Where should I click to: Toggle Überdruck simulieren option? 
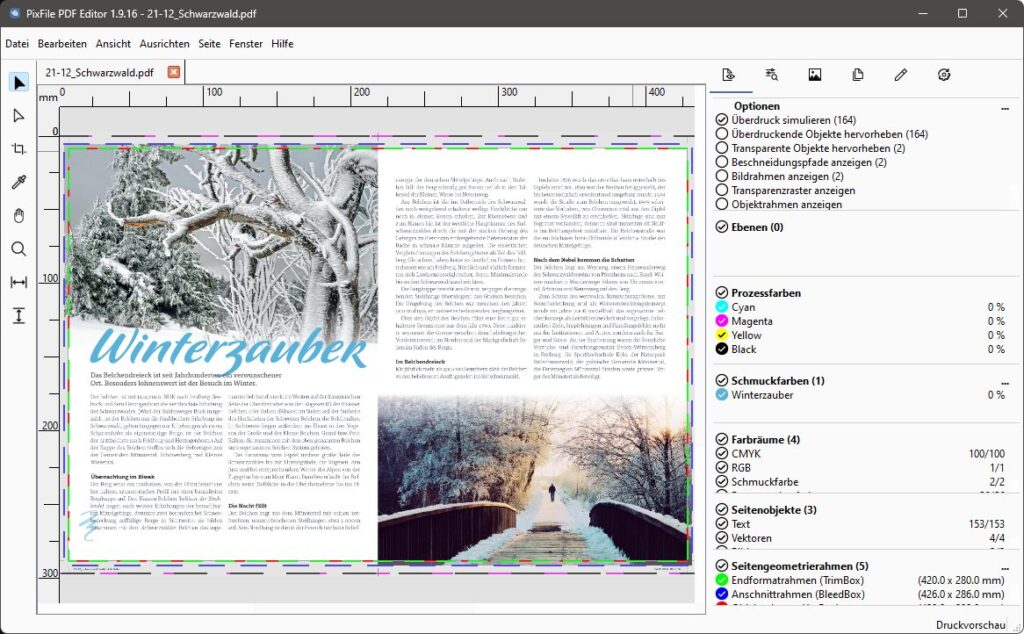click(722, 120)
